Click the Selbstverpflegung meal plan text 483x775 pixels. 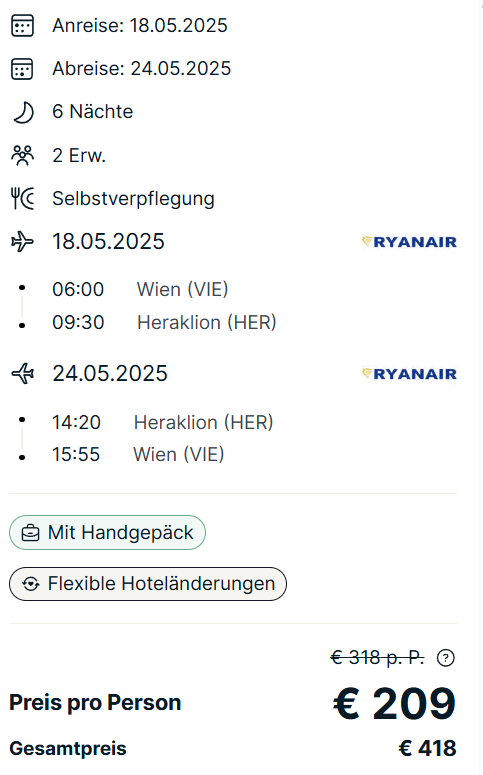point(133,199)
